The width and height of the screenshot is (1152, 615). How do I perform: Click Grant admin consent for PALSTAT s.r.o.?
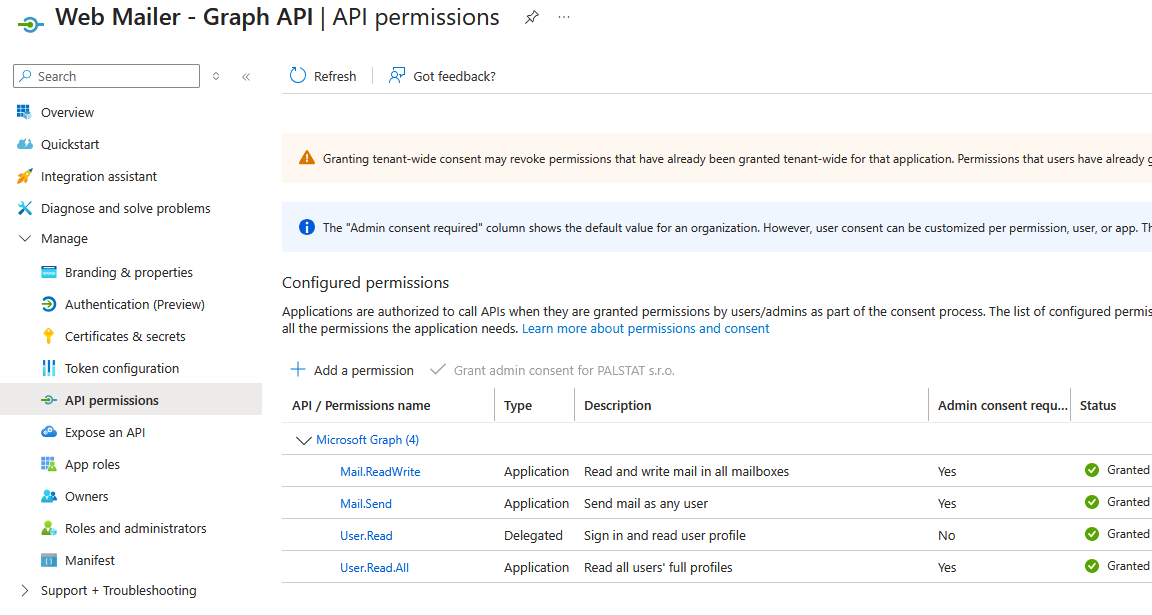(552, 370)
